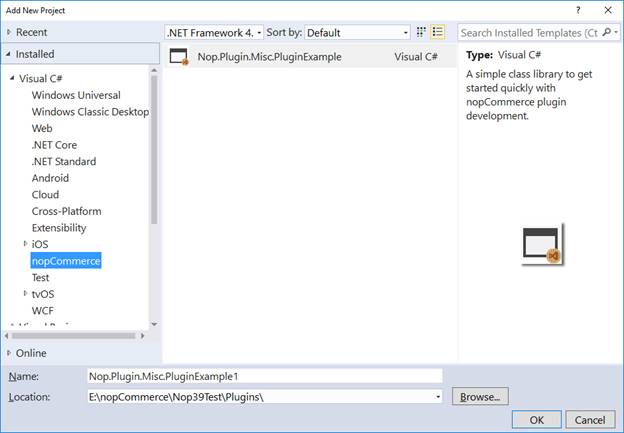Open the help question mark button
The width and height of the screenshot is (624, 433).
(578, 11)
